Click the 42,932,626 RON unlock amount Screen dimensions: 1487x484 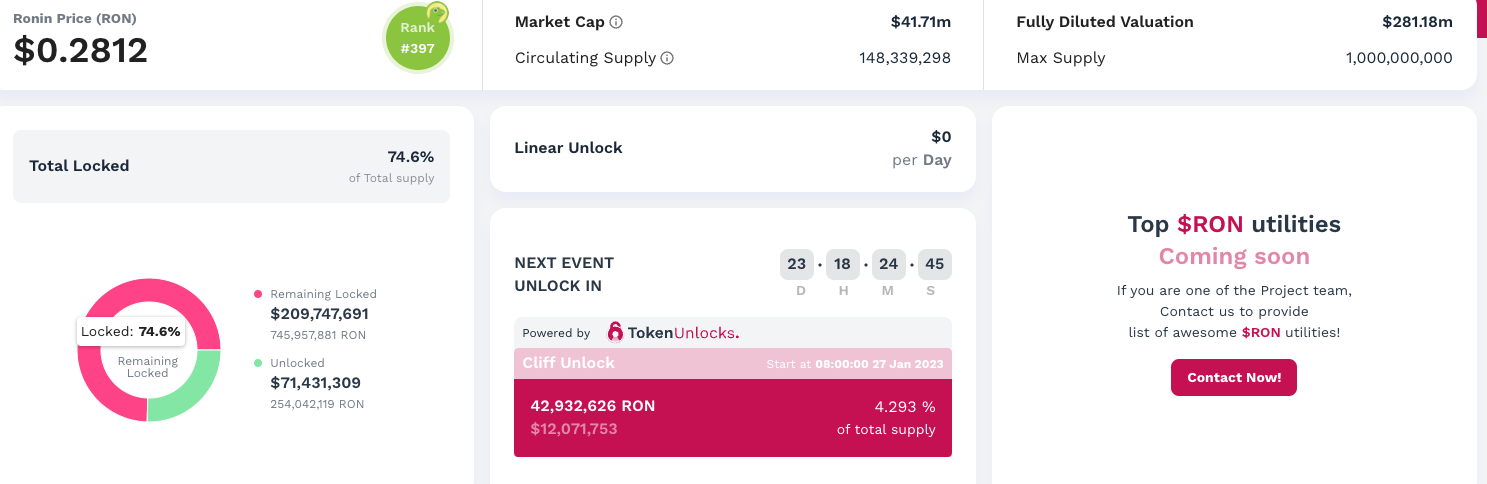593,407
